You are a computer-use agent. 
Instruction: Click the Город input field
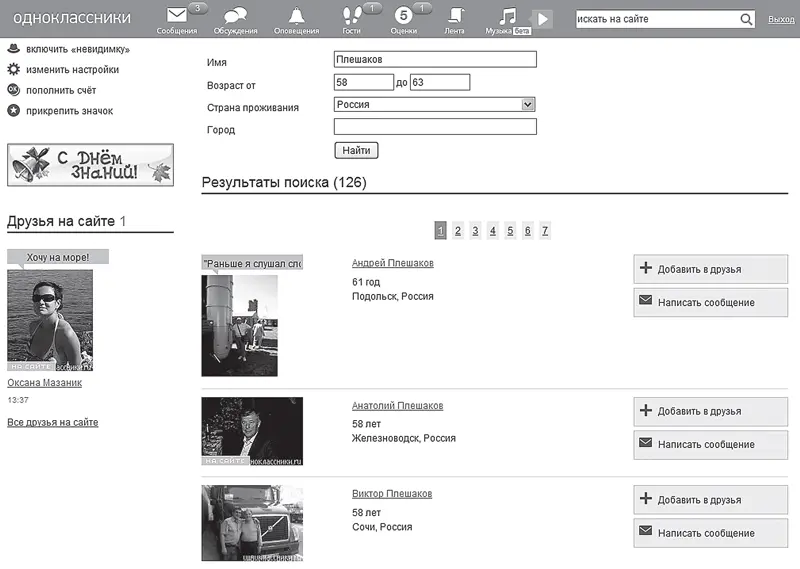(435, 127)
